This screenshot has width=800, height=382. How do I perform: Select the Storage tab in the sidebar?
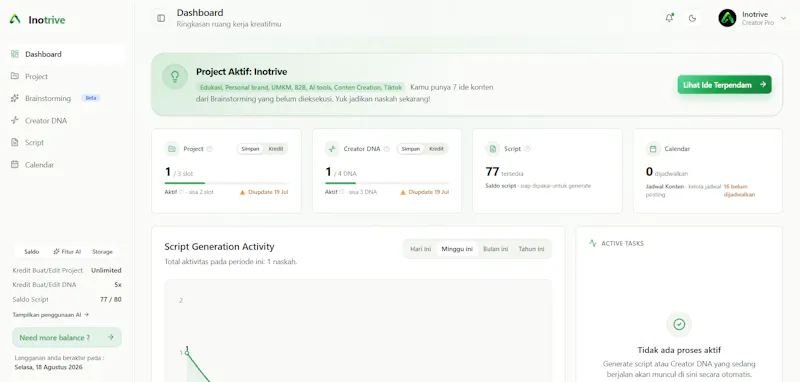102,252
